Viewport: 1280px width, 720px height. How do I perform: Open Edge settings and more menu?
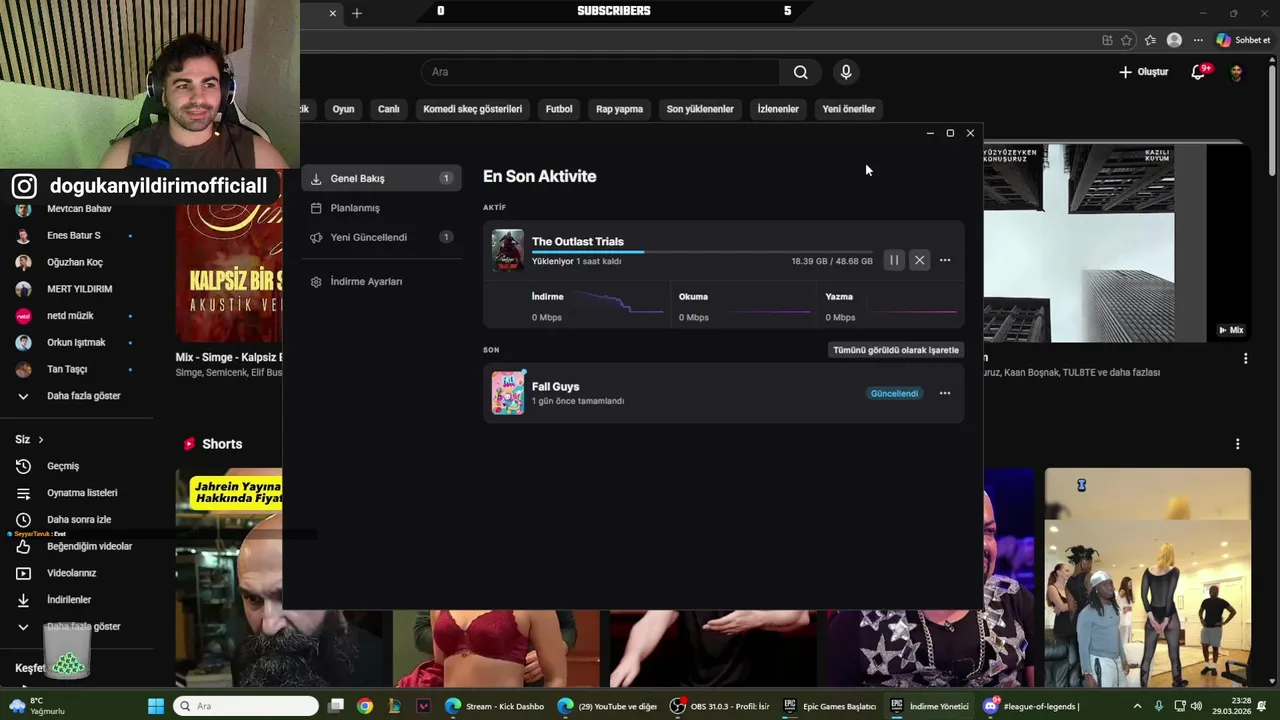(1198, 40)
